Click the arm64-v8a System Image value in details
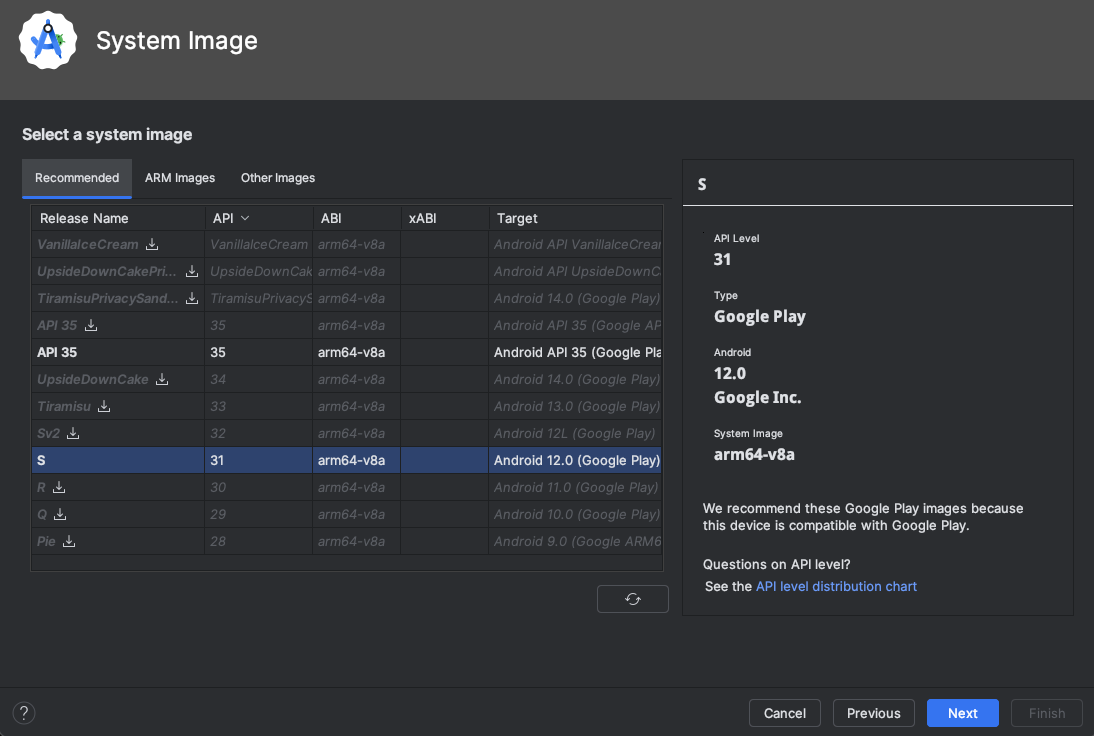Image resolution: width=1094 pixels, height=736 pixels. coord(754,455)
